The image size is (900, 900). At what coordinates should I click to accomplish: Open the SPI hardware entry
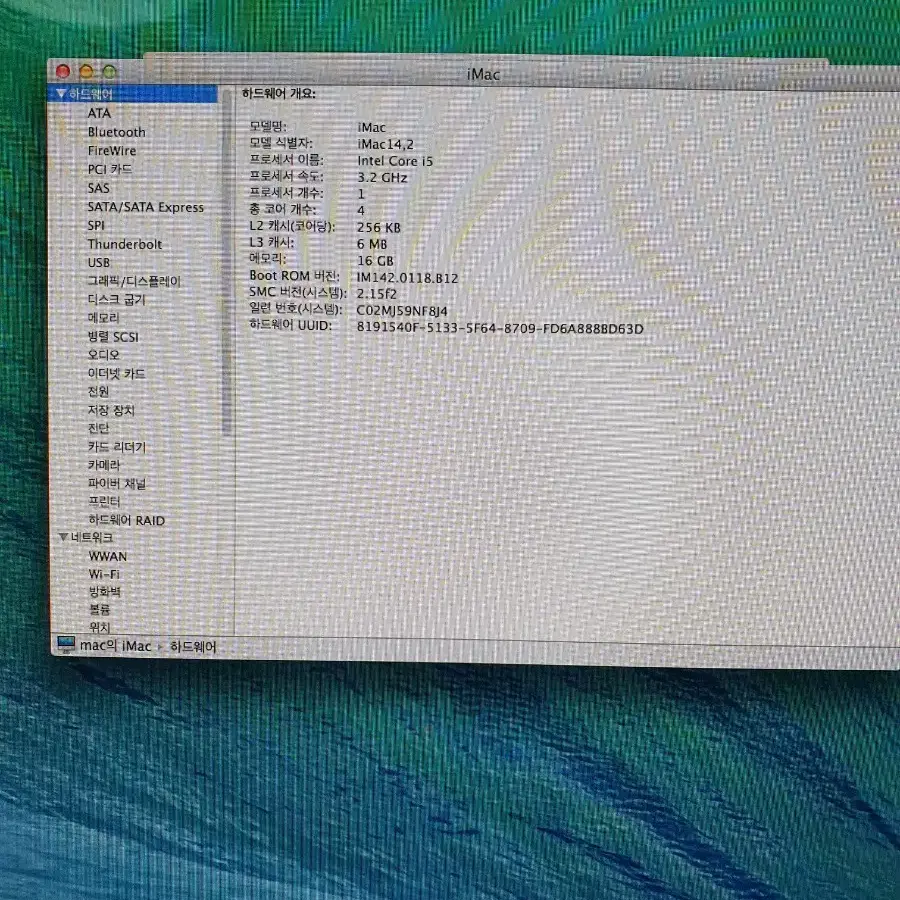[96, 226]
